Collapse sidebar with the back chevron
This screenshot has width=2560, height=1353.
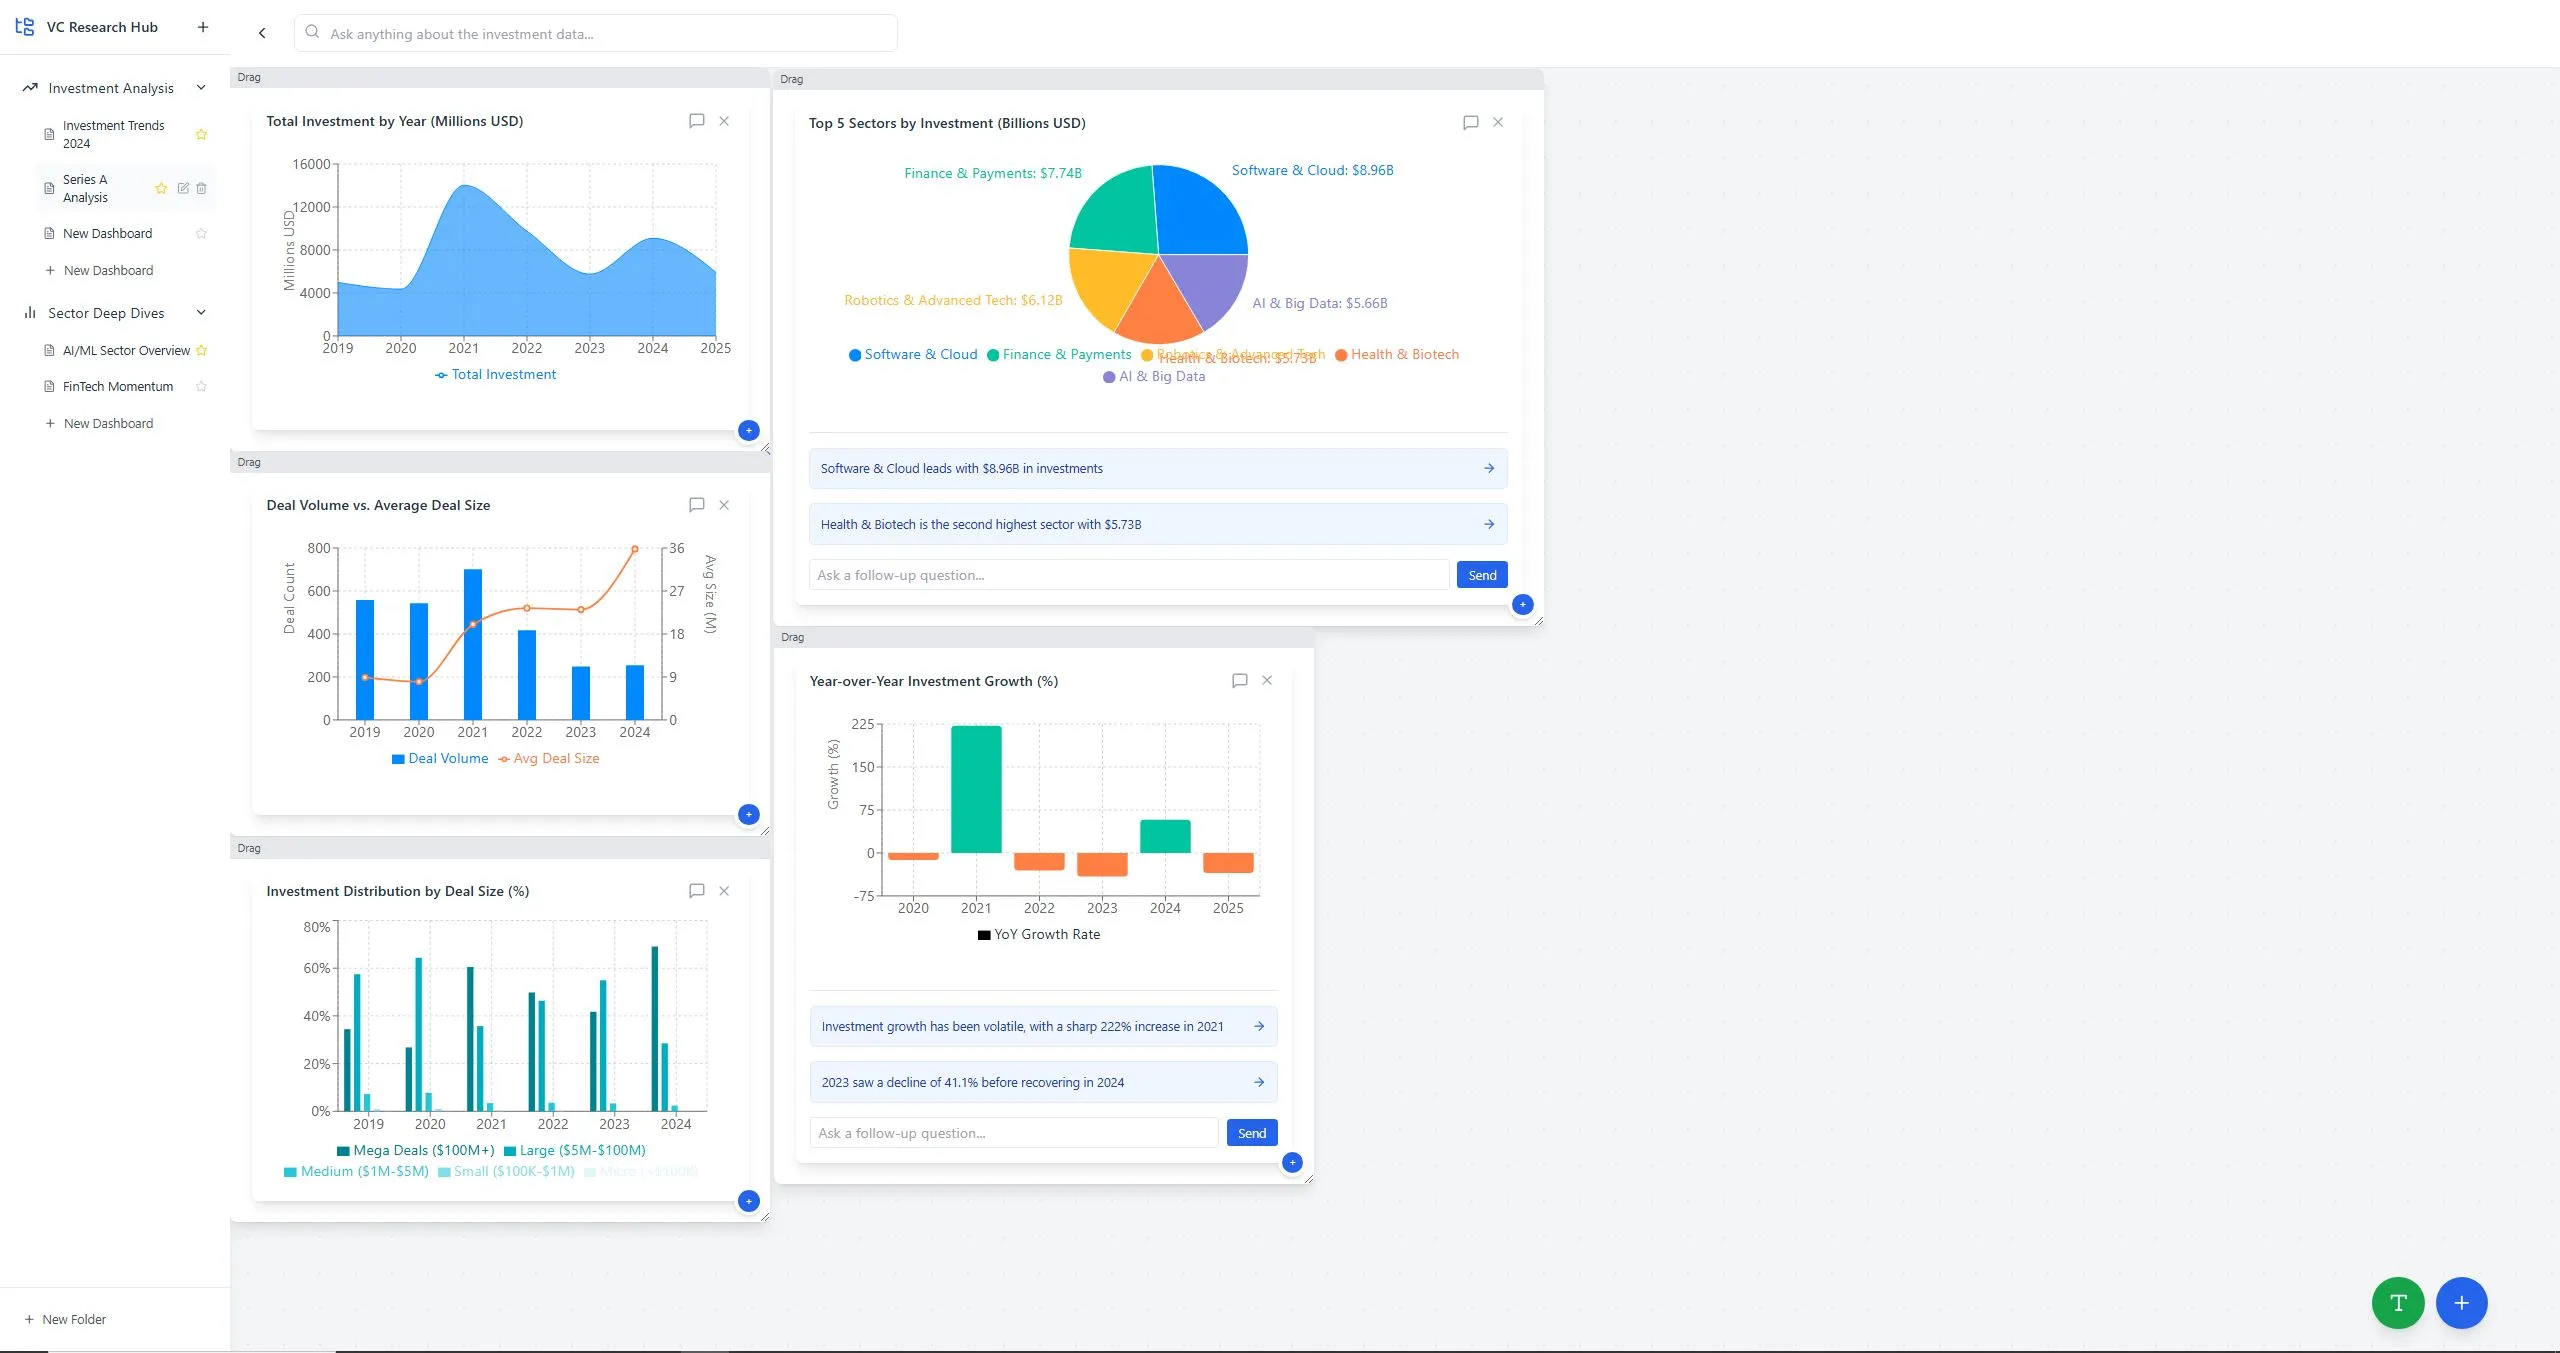pos(262,33)
